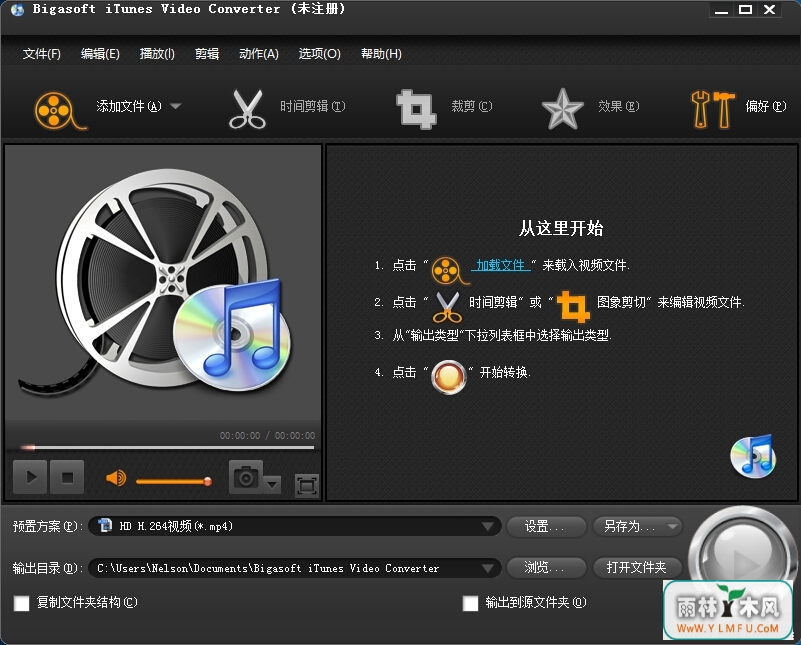The image size is (801, 645).
Task: Click the 裁剪(C) toolbar label
Action: [472, 106]
